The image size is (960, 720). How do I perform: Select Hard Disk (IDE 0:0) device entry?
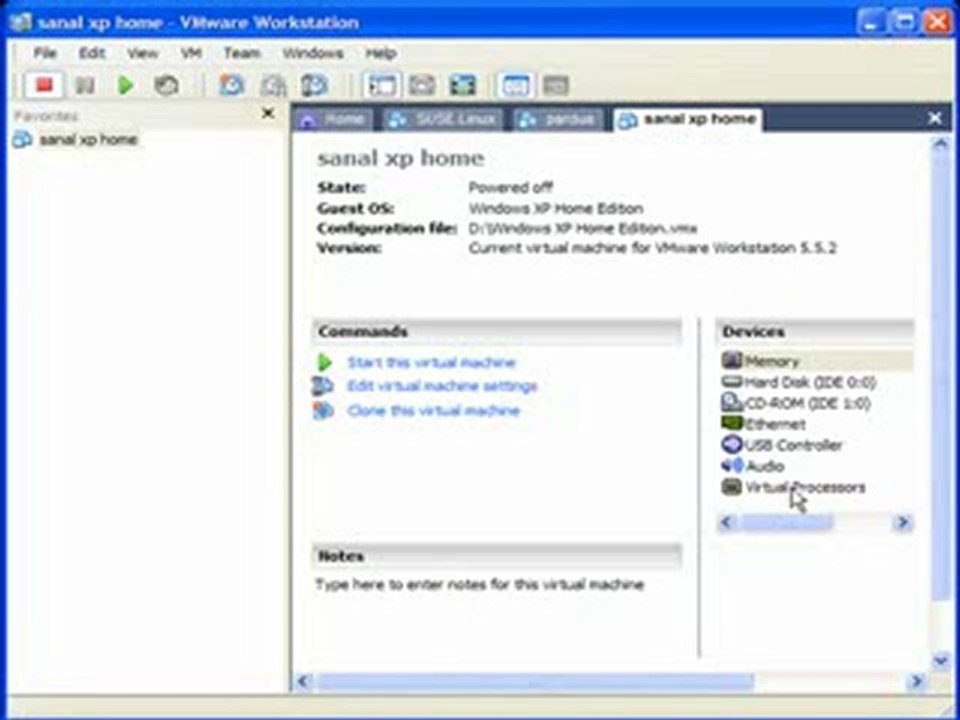tap(810, 383)
